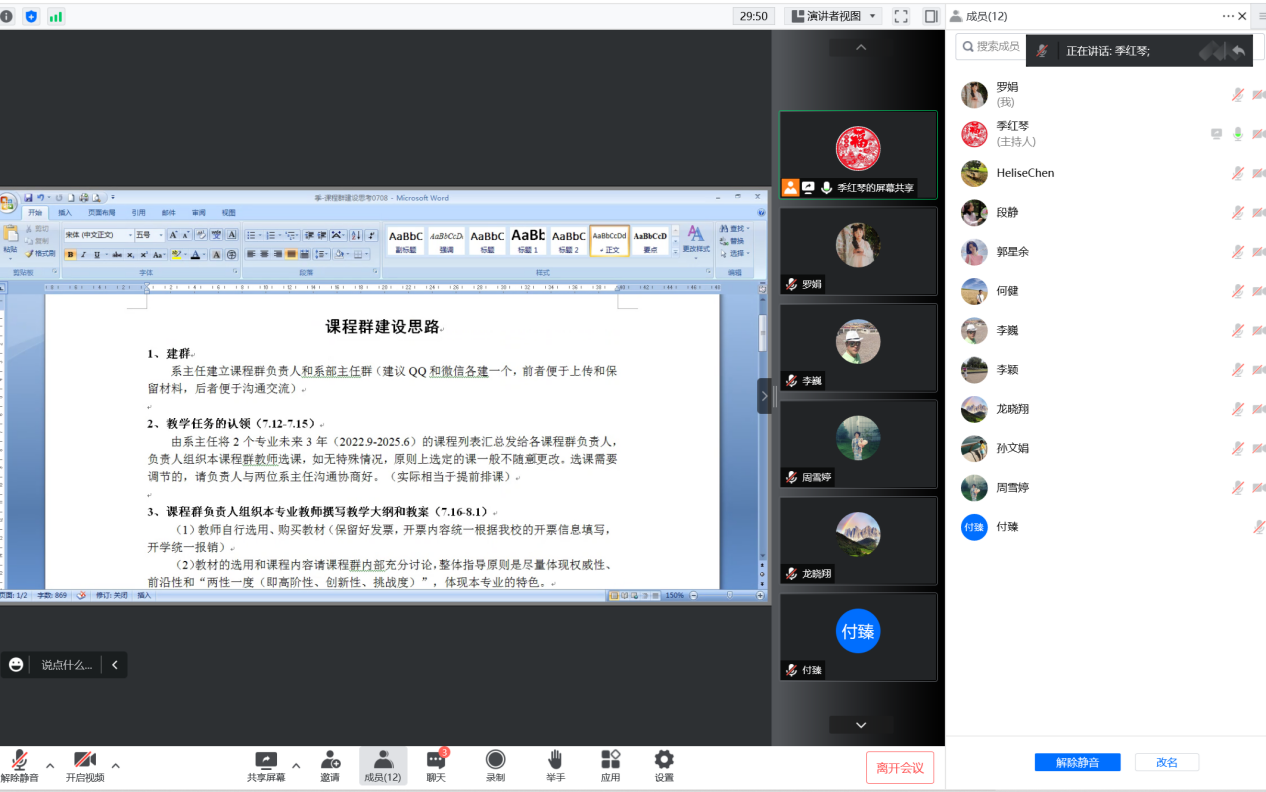Click the 离开会议 leave meeting button
Screen dimensions: 1266x792
[x=900, y=767]
